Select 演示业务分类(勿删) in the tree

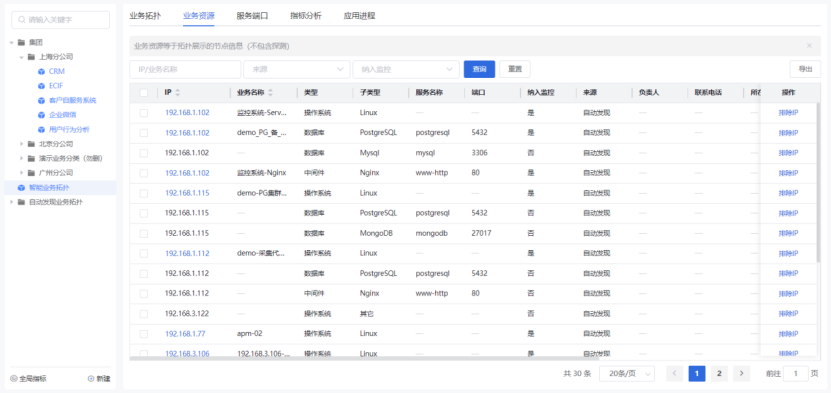[x=70, y=158]
